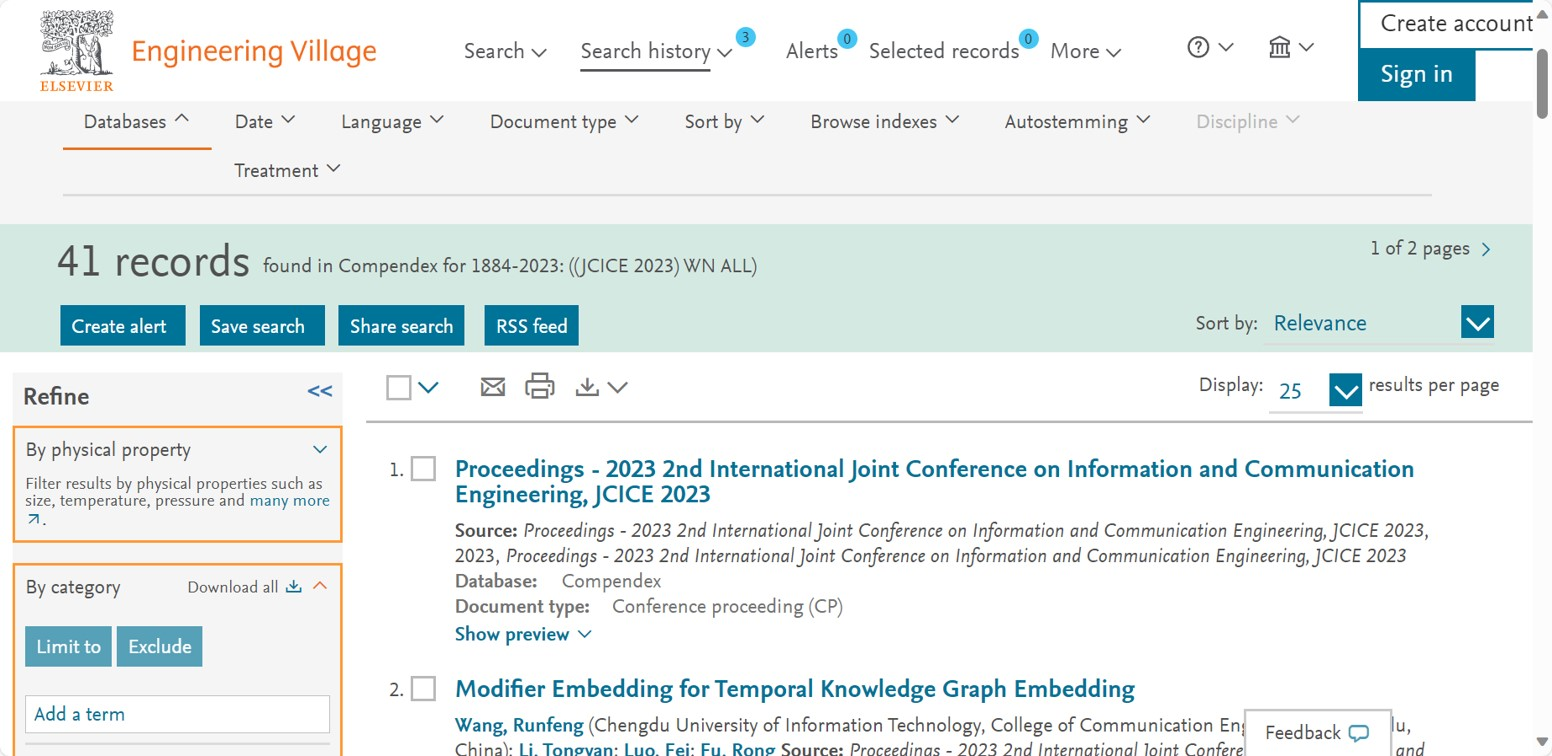Check the box for Modifier Embedding record
1552x756 pixels.
click(x=424, y=689)
